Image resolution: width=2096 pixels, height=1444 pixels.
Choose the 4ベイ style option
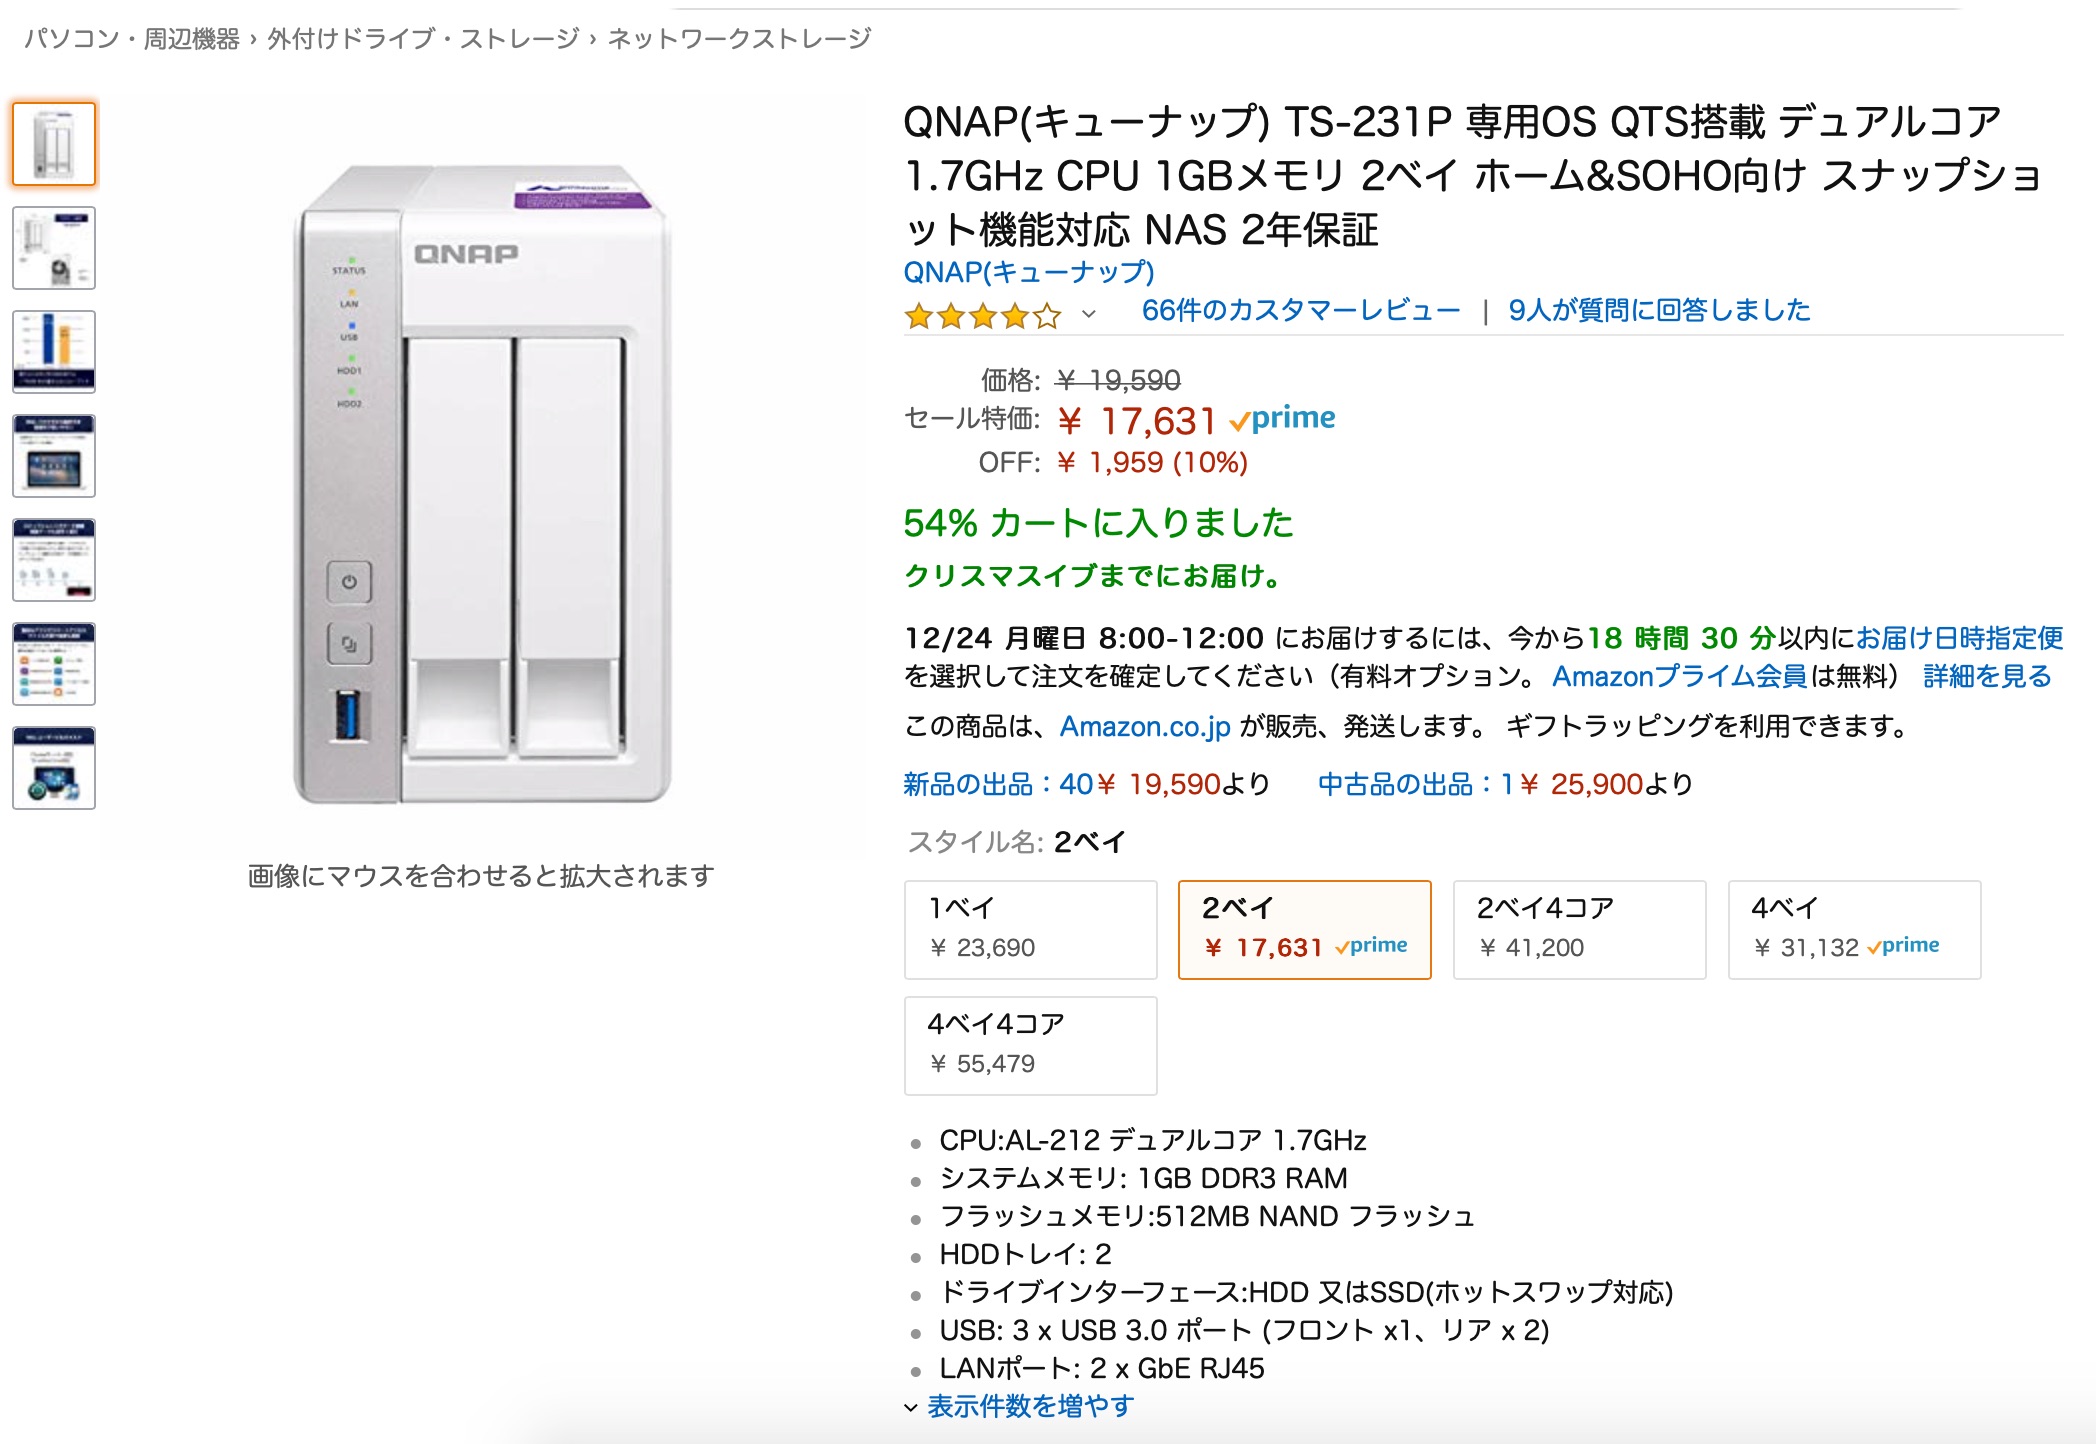point(1854,929)
